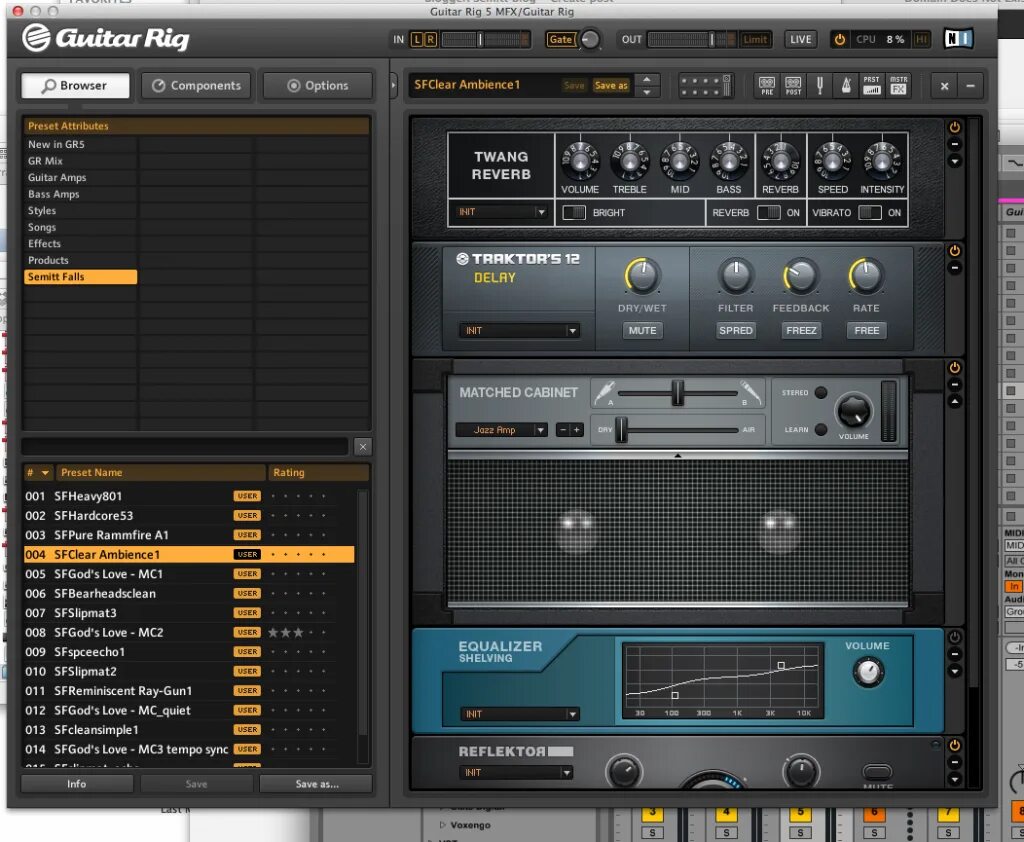Click the Info button

pyautogui.click(x=76, y=784)
